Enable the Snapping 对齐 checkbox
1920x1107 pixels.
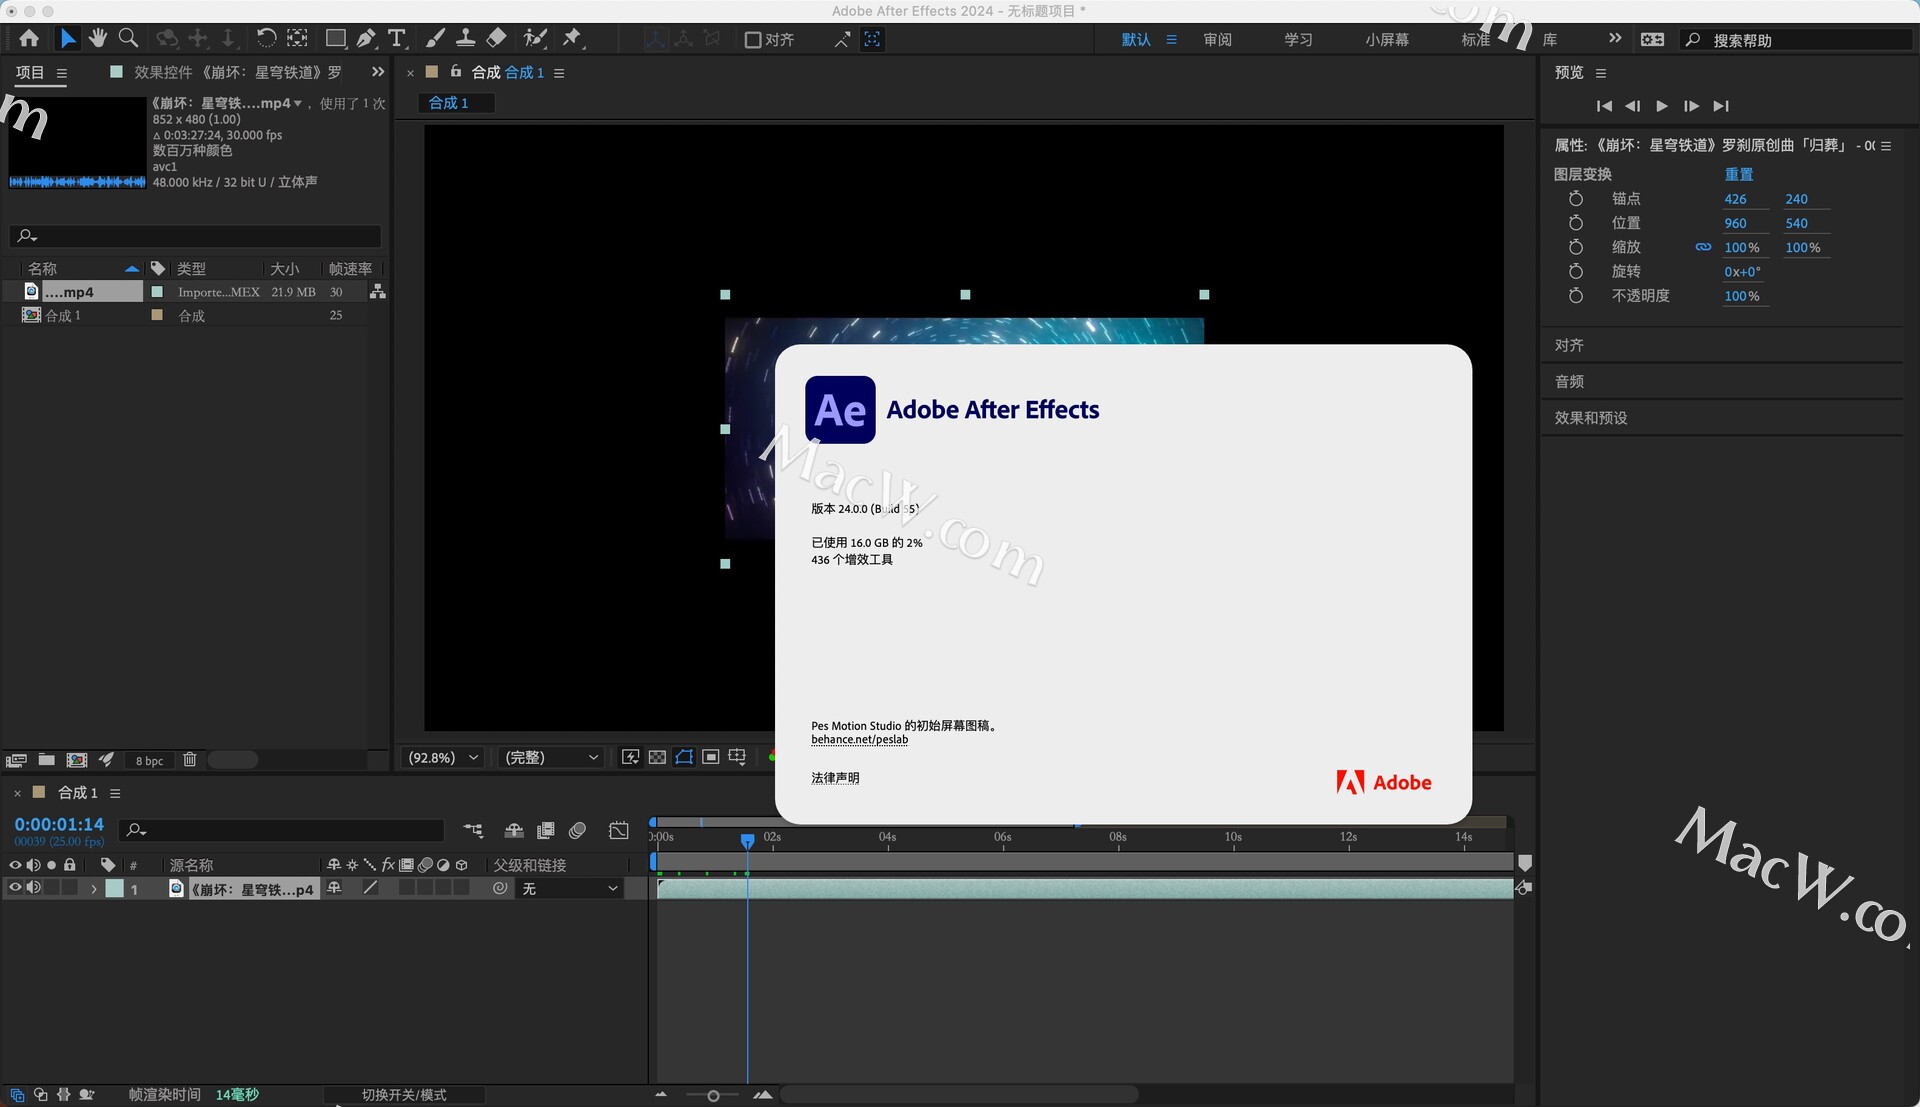(753, 40)
